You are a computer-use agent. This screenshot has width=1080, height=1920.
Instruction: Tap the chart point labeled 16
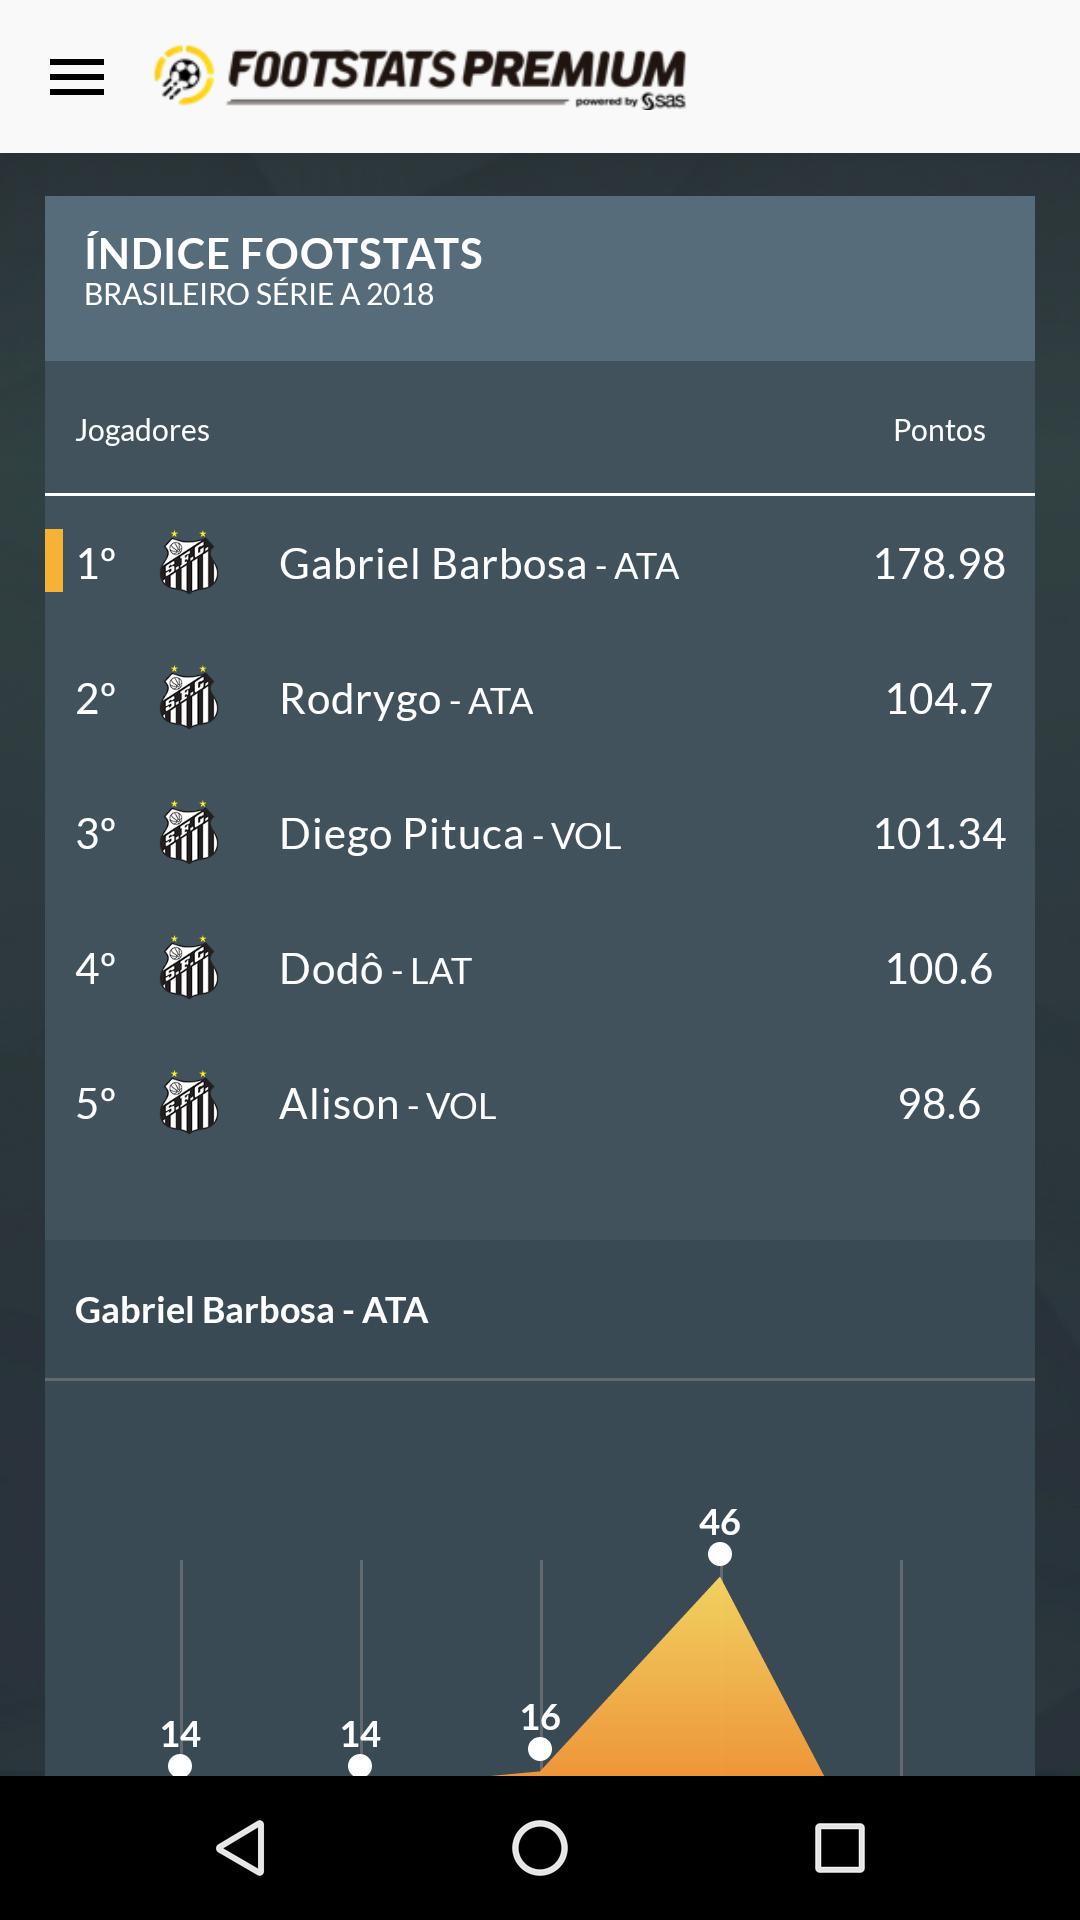tap(540, 1749)
